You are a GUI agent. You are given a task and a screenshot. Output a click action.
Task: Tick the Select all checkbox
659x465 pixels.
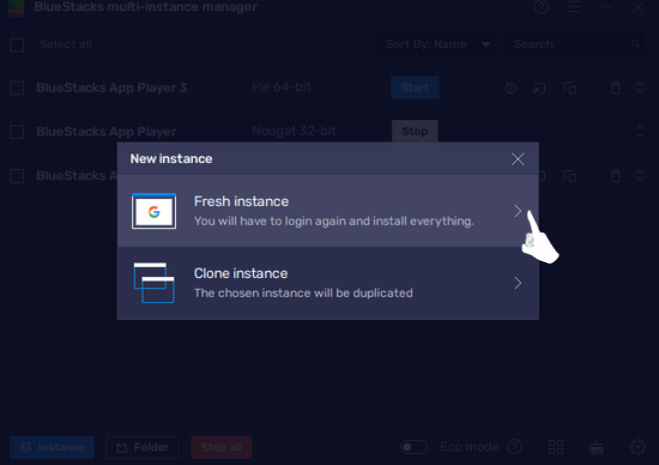coord(17,45)
